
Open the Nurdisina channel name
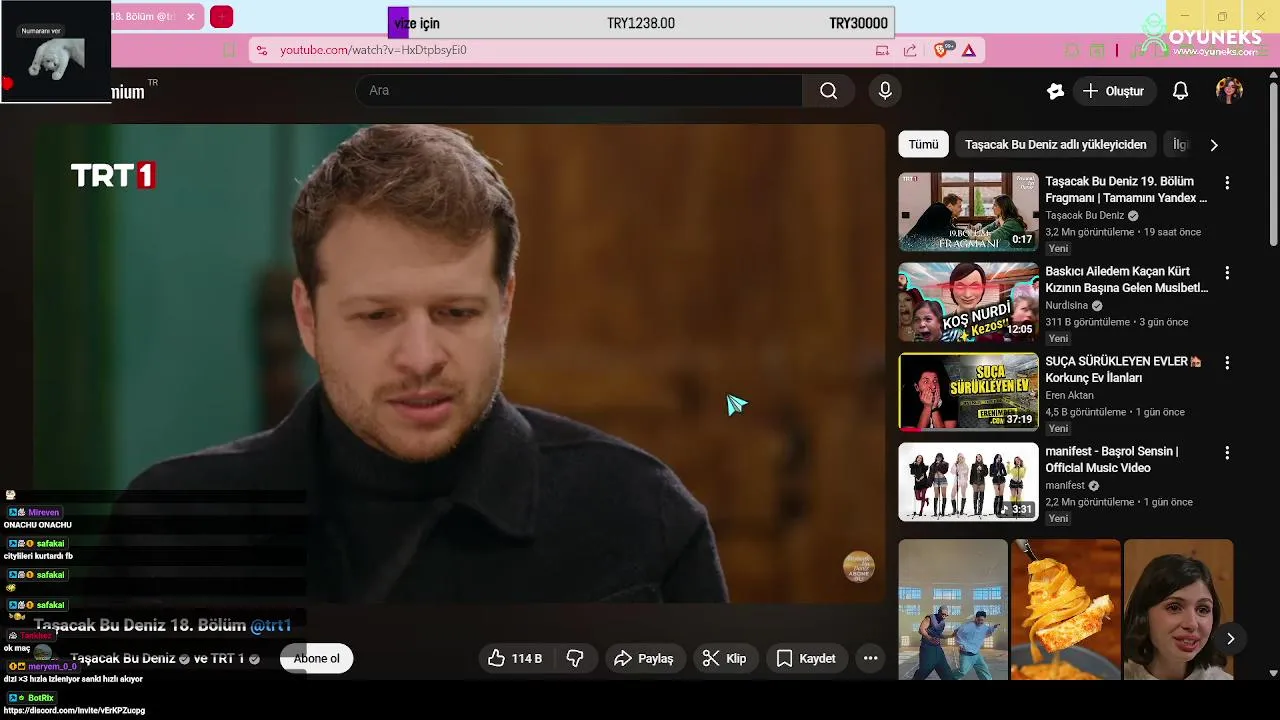(x=1067, y=306)
